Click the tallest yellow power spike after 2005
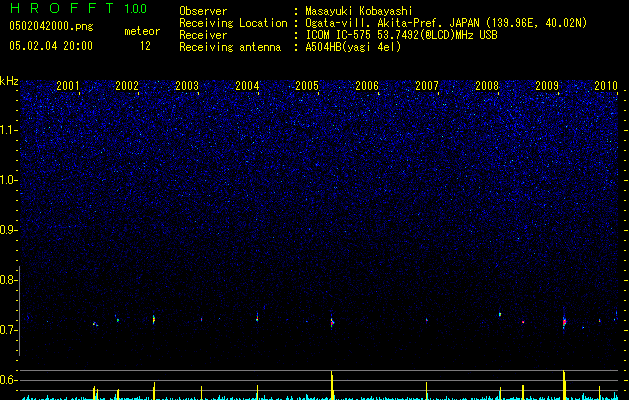The width and height of the screenshot is (629, 400). coord(332,385)
